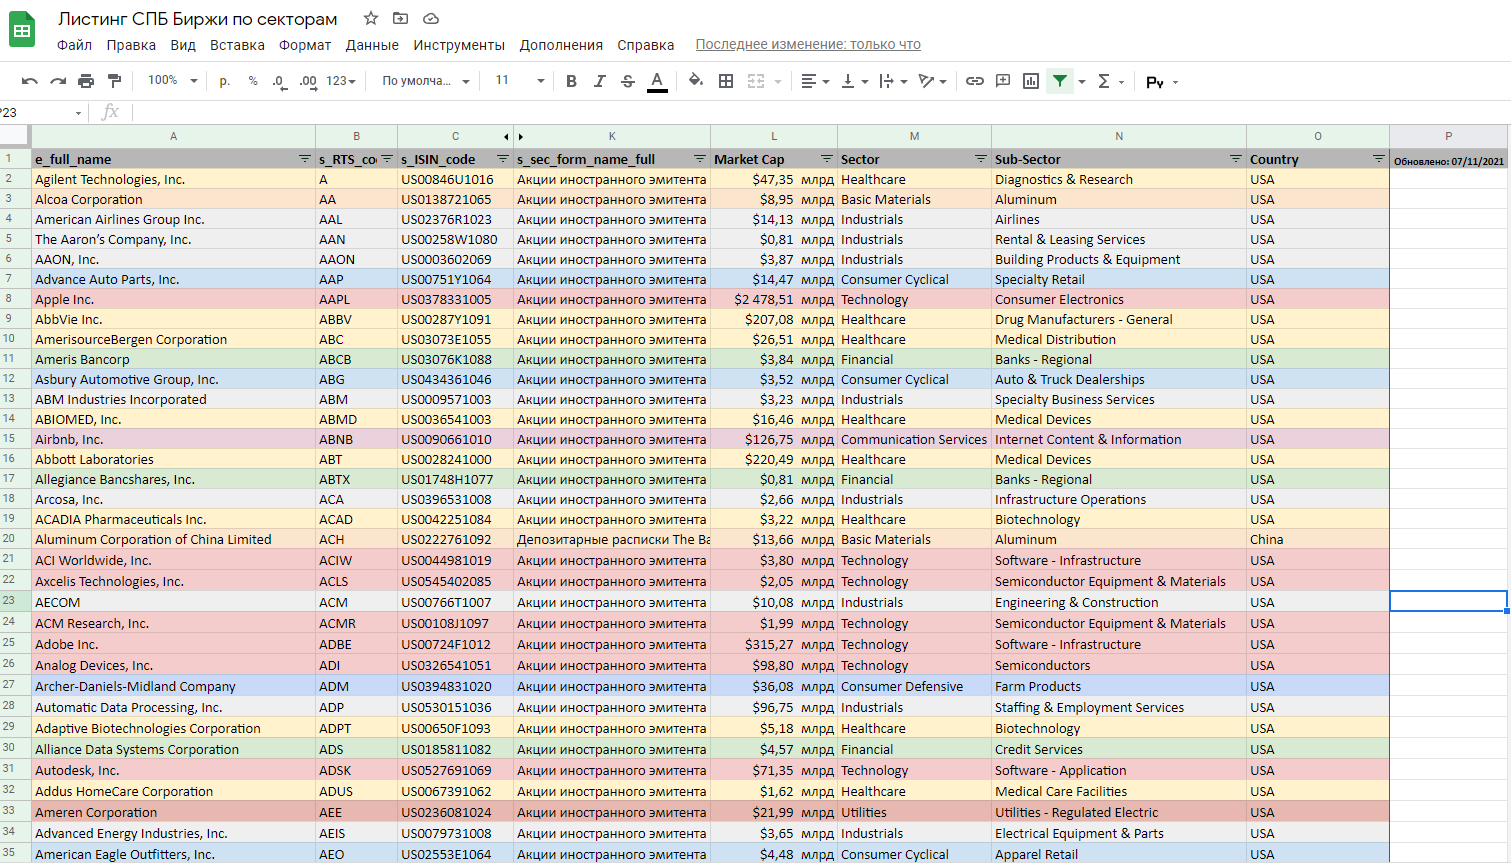1511x863 pixels.
Task: Open filter for s_ISIN_code column
Action: (x=503, y=159)
